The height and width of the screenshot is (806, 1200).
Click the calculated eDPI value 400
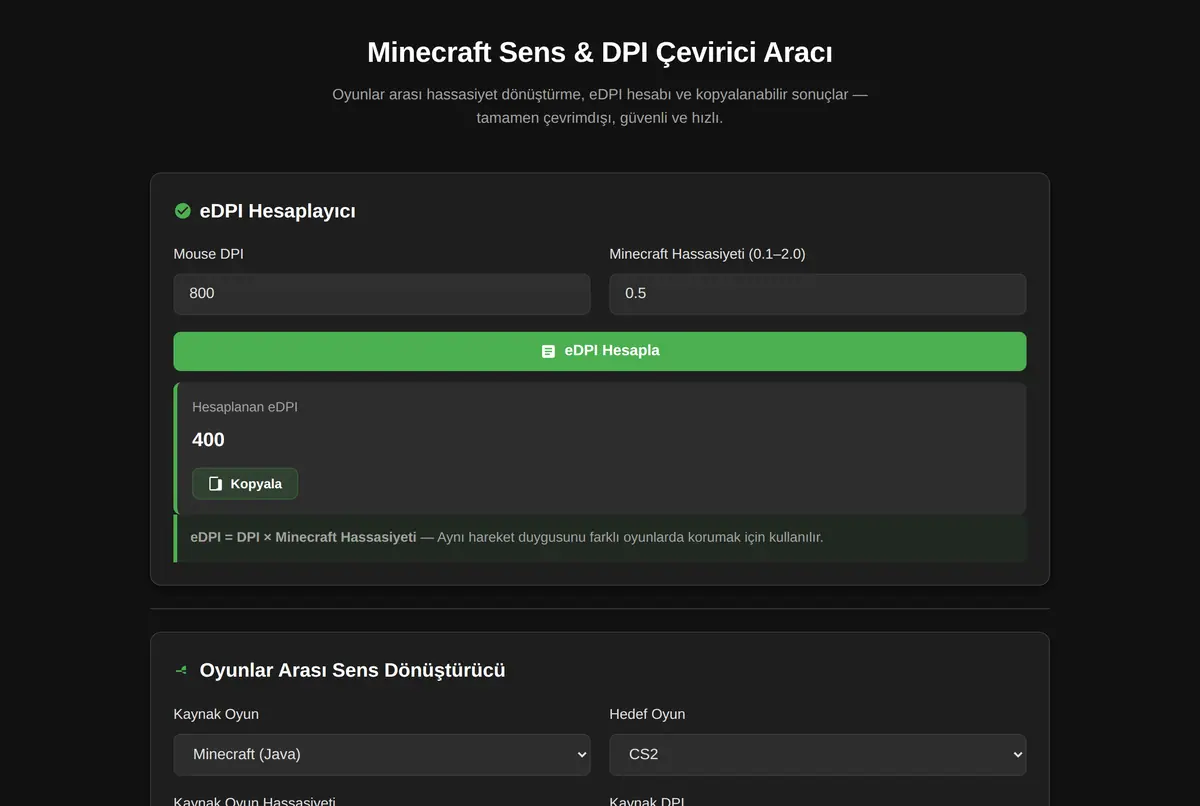pyautogui.click(x=208, y=440)
